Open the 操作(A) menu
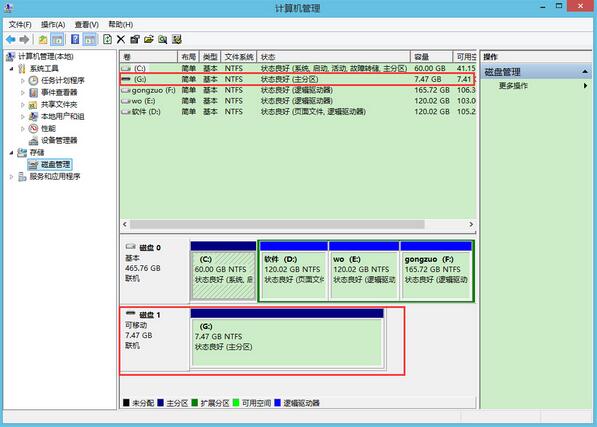 click(53, 25)
